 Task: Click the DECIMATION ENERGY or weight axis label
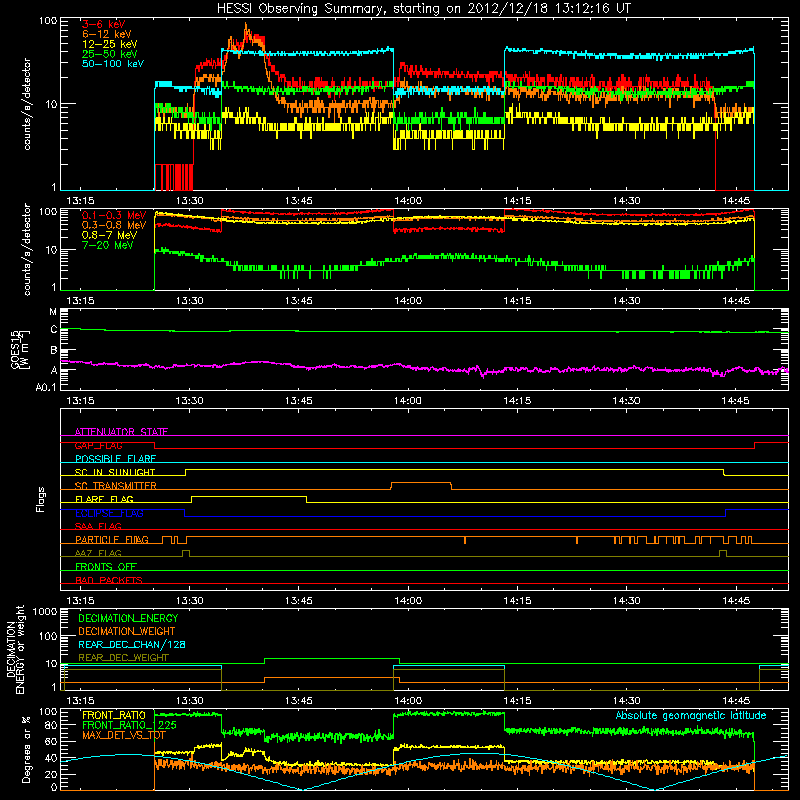point(15,649)
